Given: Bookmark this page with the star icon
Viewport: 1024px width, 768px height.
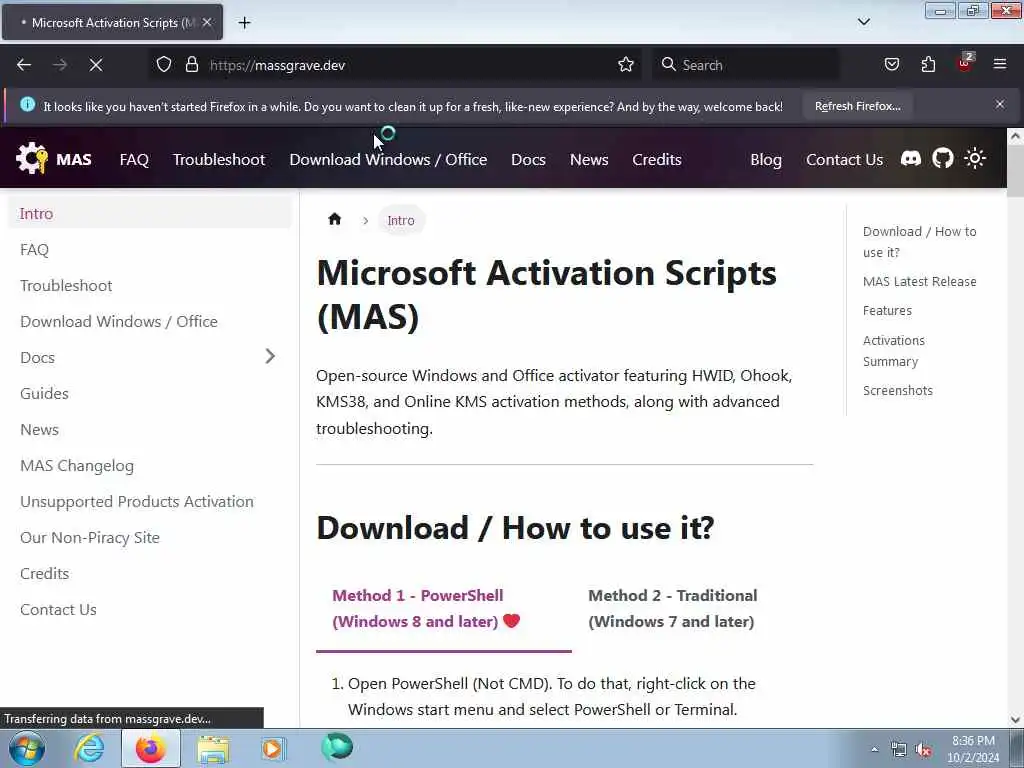Looking at the screenshot, I should [x=626, y=65].
